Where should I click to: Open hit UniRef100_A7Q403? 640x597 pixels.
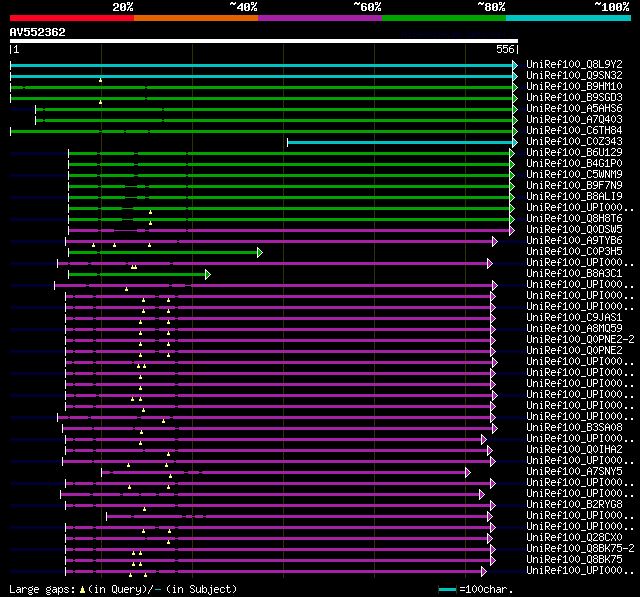574,120
